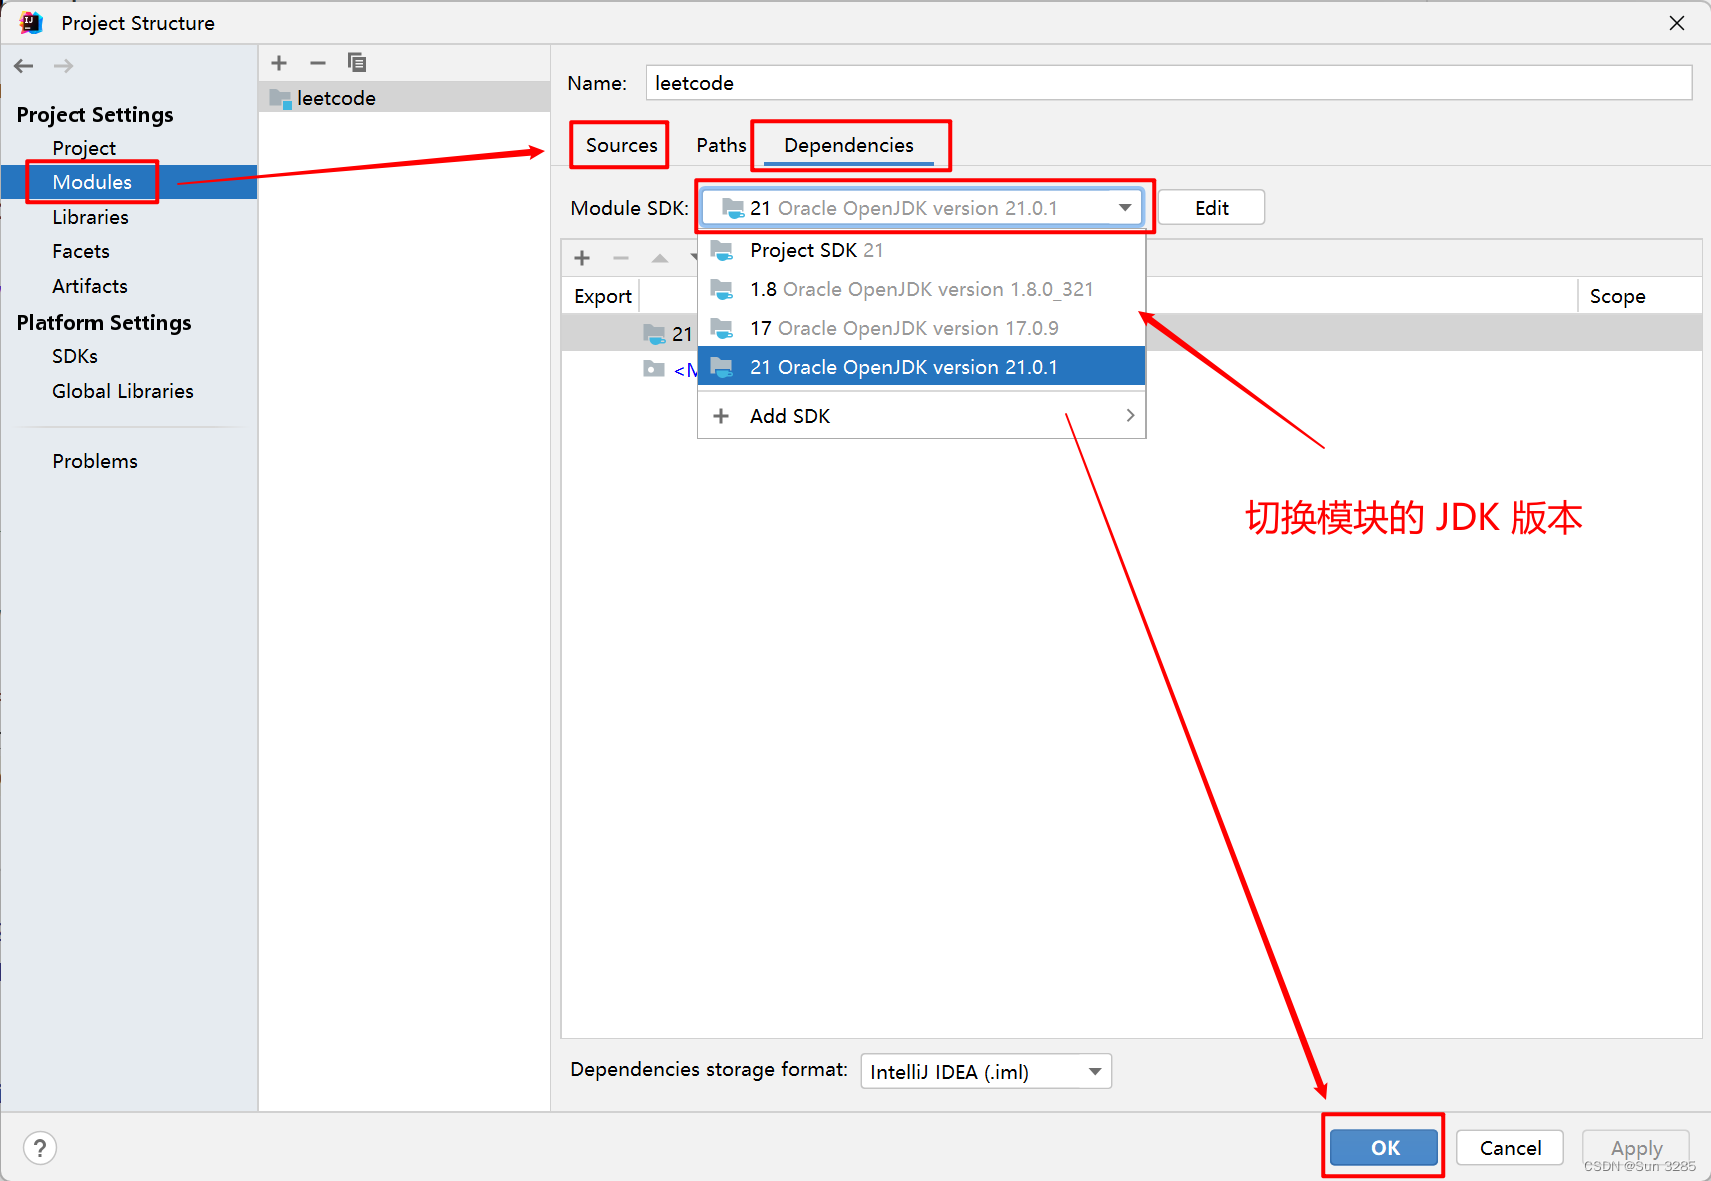
Task: Click the Cancel button
Action: tap(1510, 1148)
